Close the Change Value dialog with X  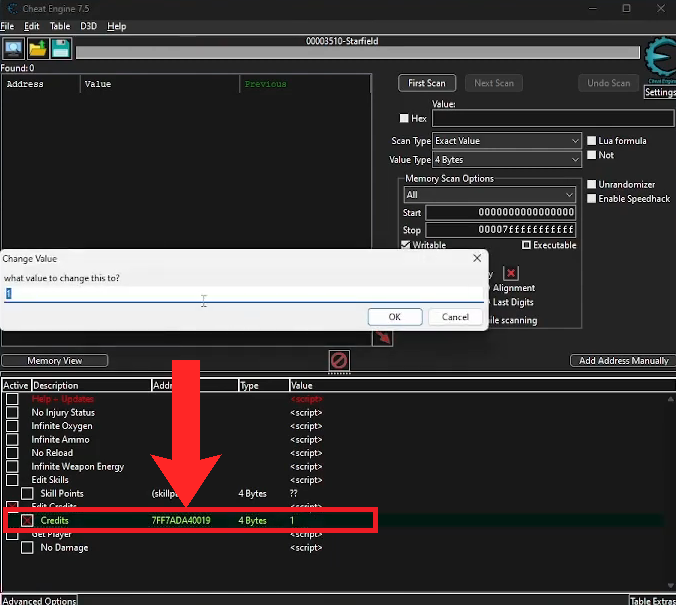[x=476, y=258]
